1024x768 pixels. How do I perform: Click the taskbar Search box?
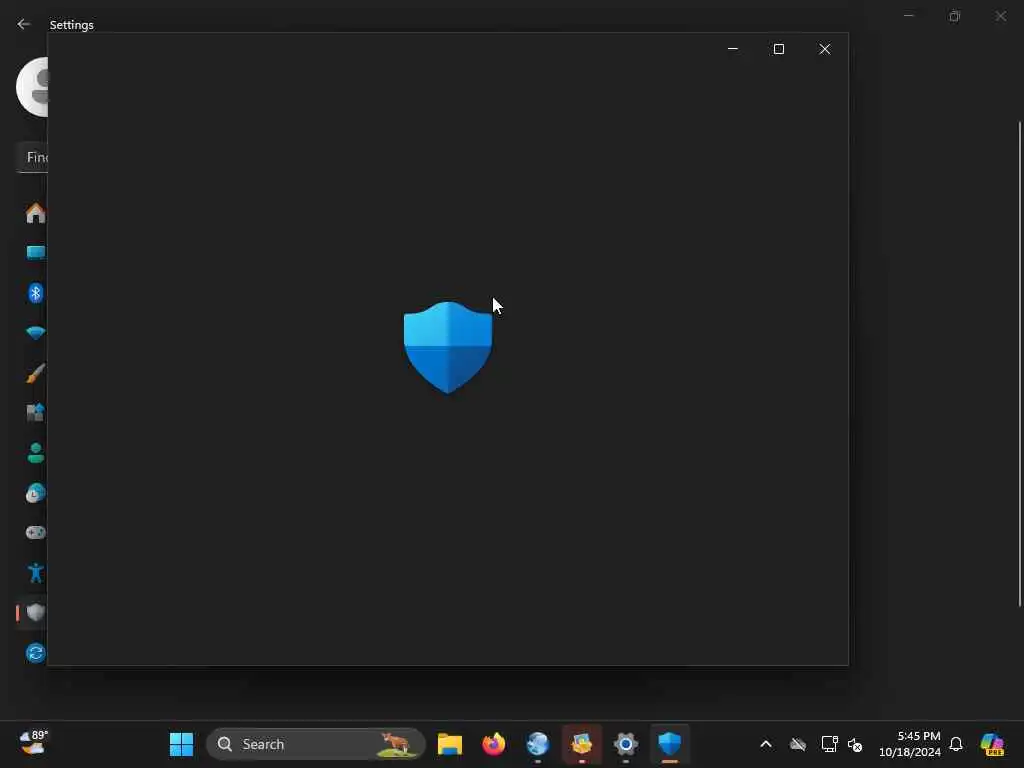click(316, 744)
